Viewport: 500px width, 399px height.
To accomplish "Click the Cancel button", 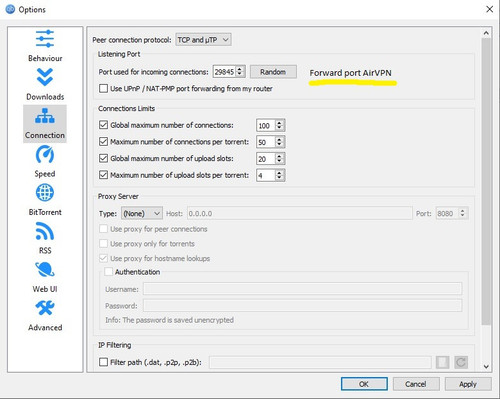I will tap(416, 384).
